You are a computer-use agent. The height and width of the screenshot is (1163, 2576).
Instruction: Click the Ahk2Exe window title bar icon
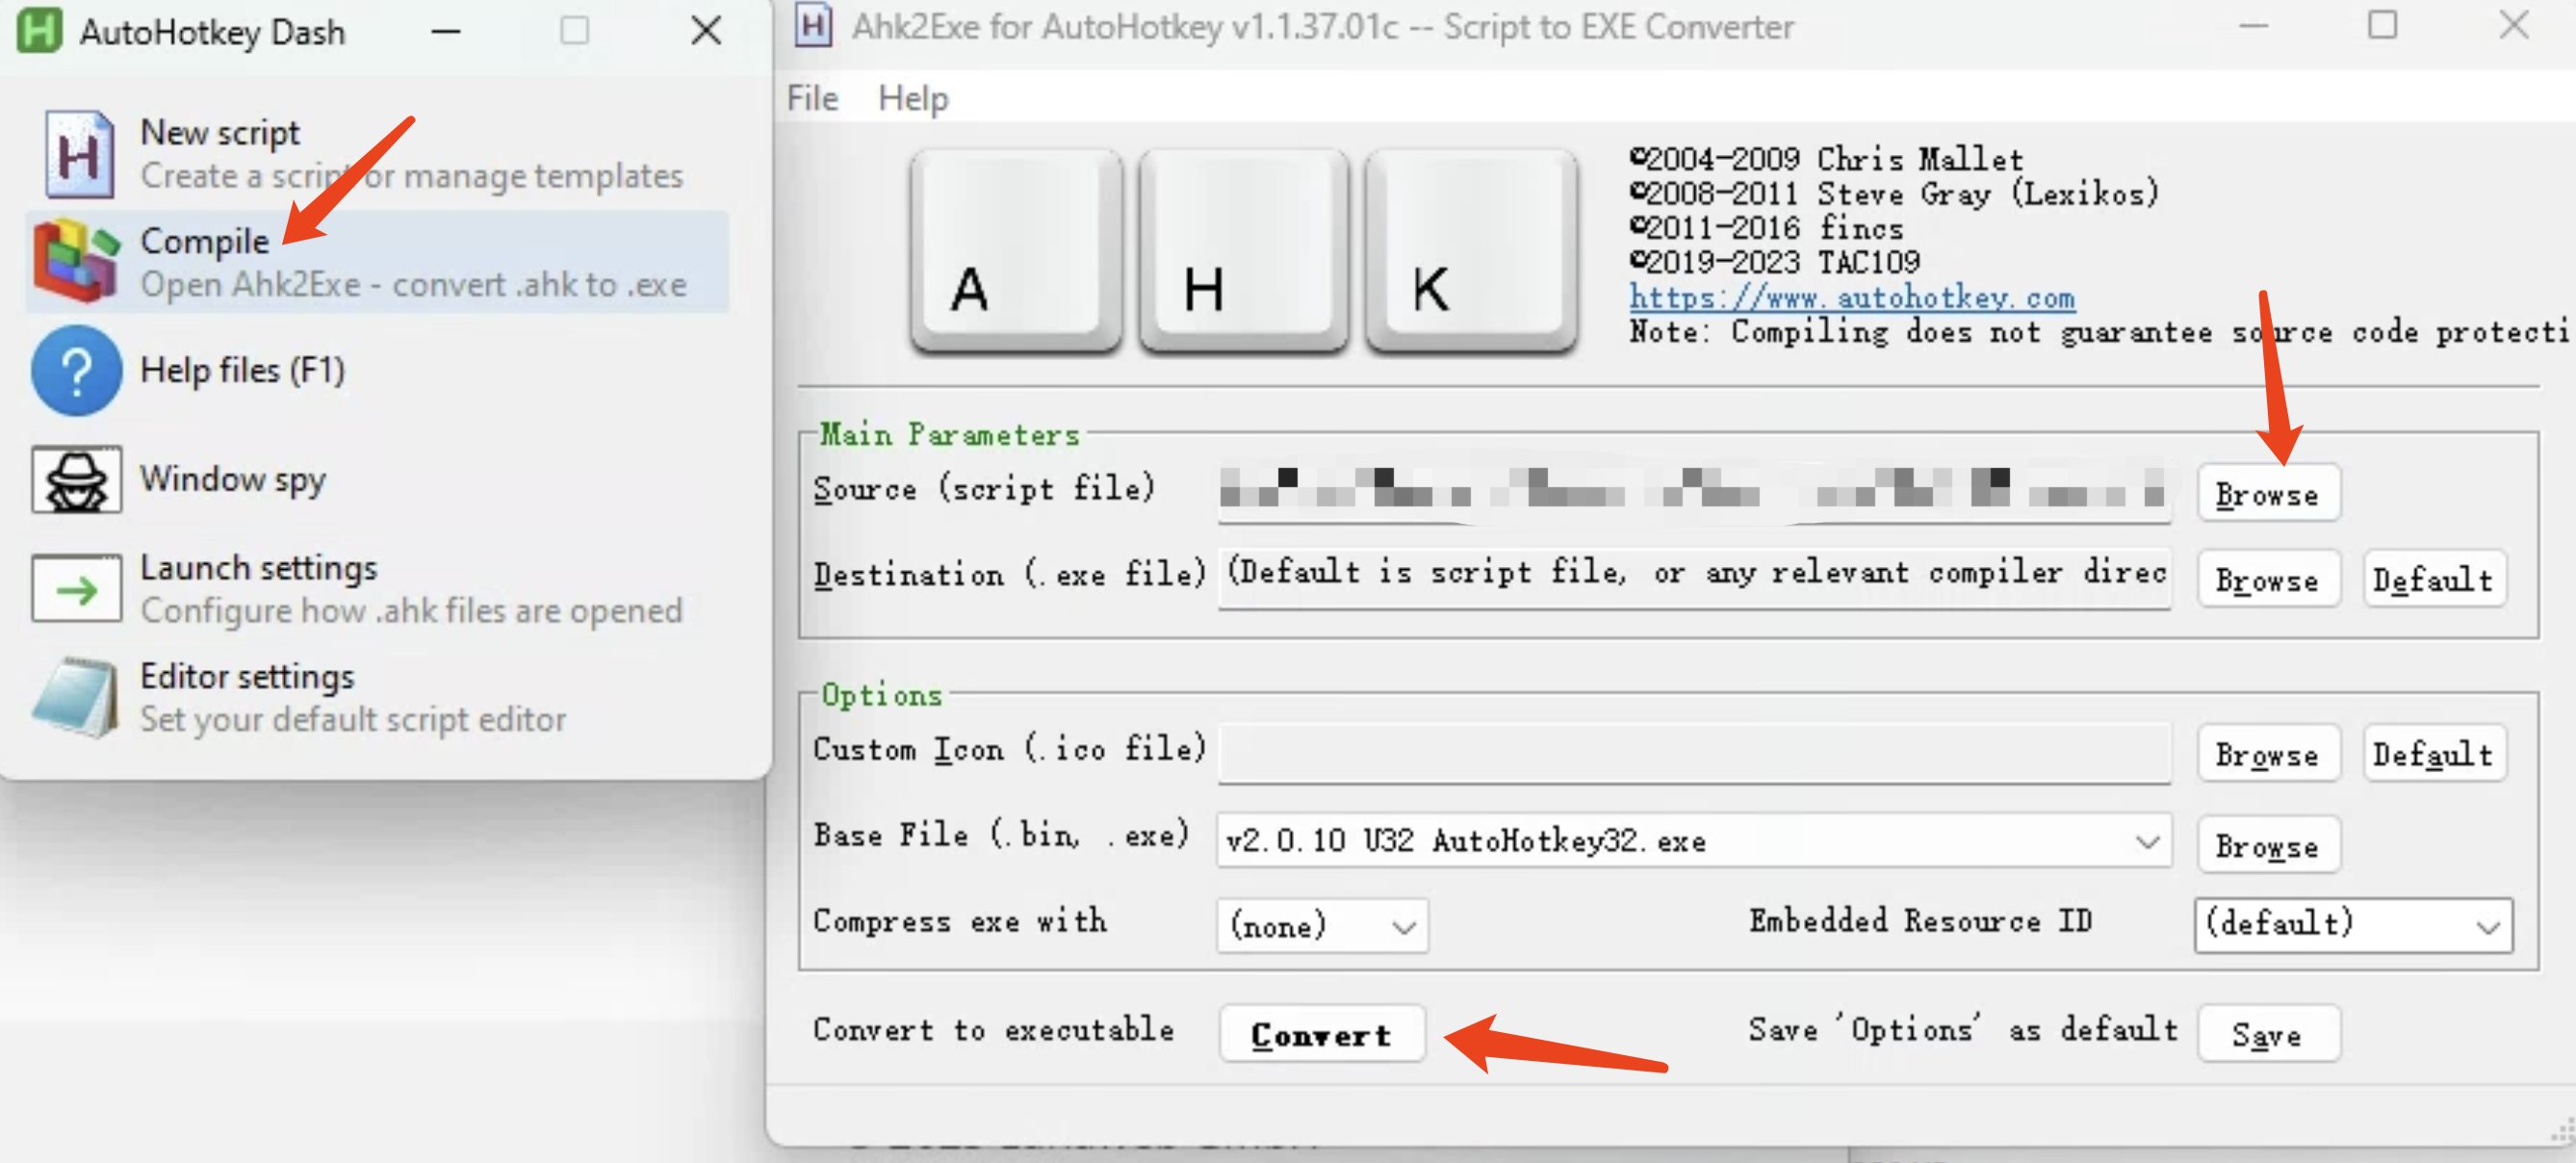click(x=813, y=25)
